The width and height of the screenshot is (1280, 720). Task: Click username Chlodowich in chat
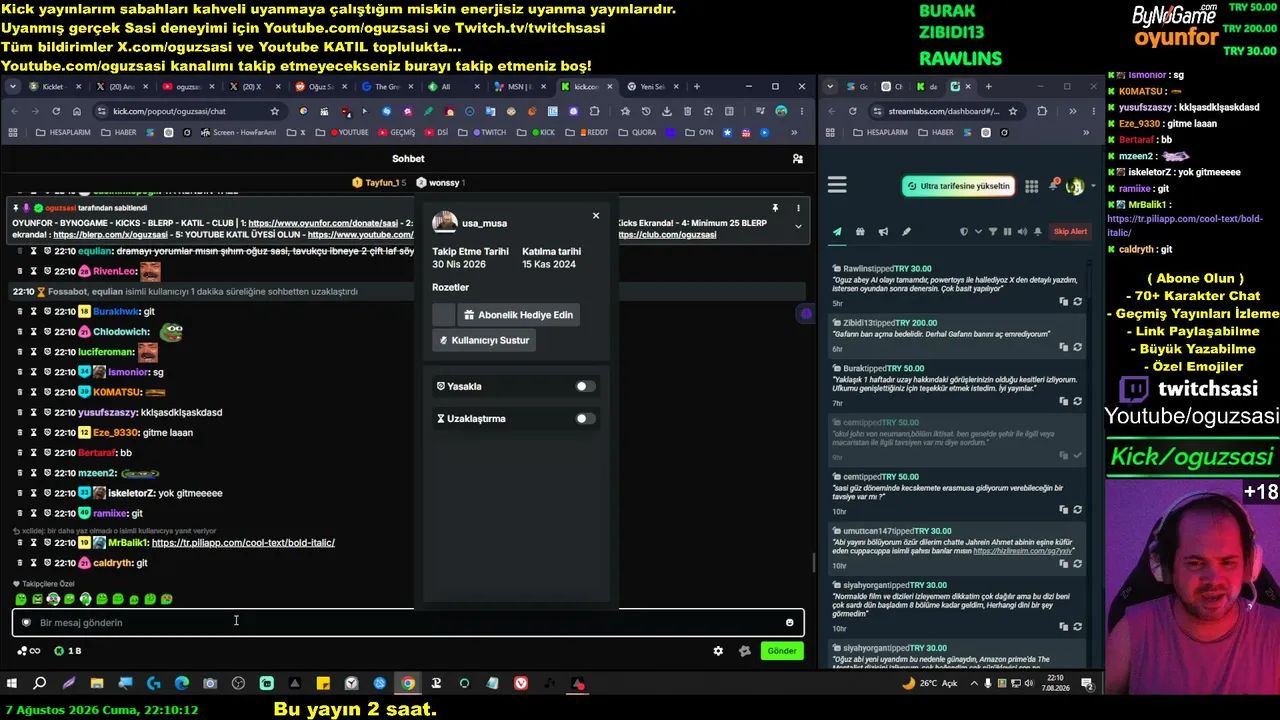coord(121,331)
